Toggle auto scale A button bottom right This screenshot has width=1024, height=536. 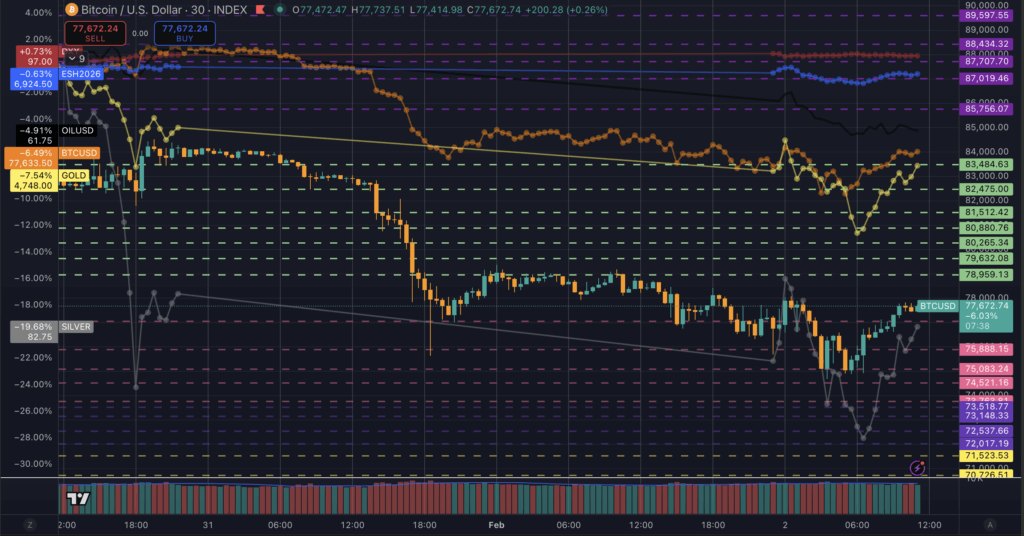[989, 524]
